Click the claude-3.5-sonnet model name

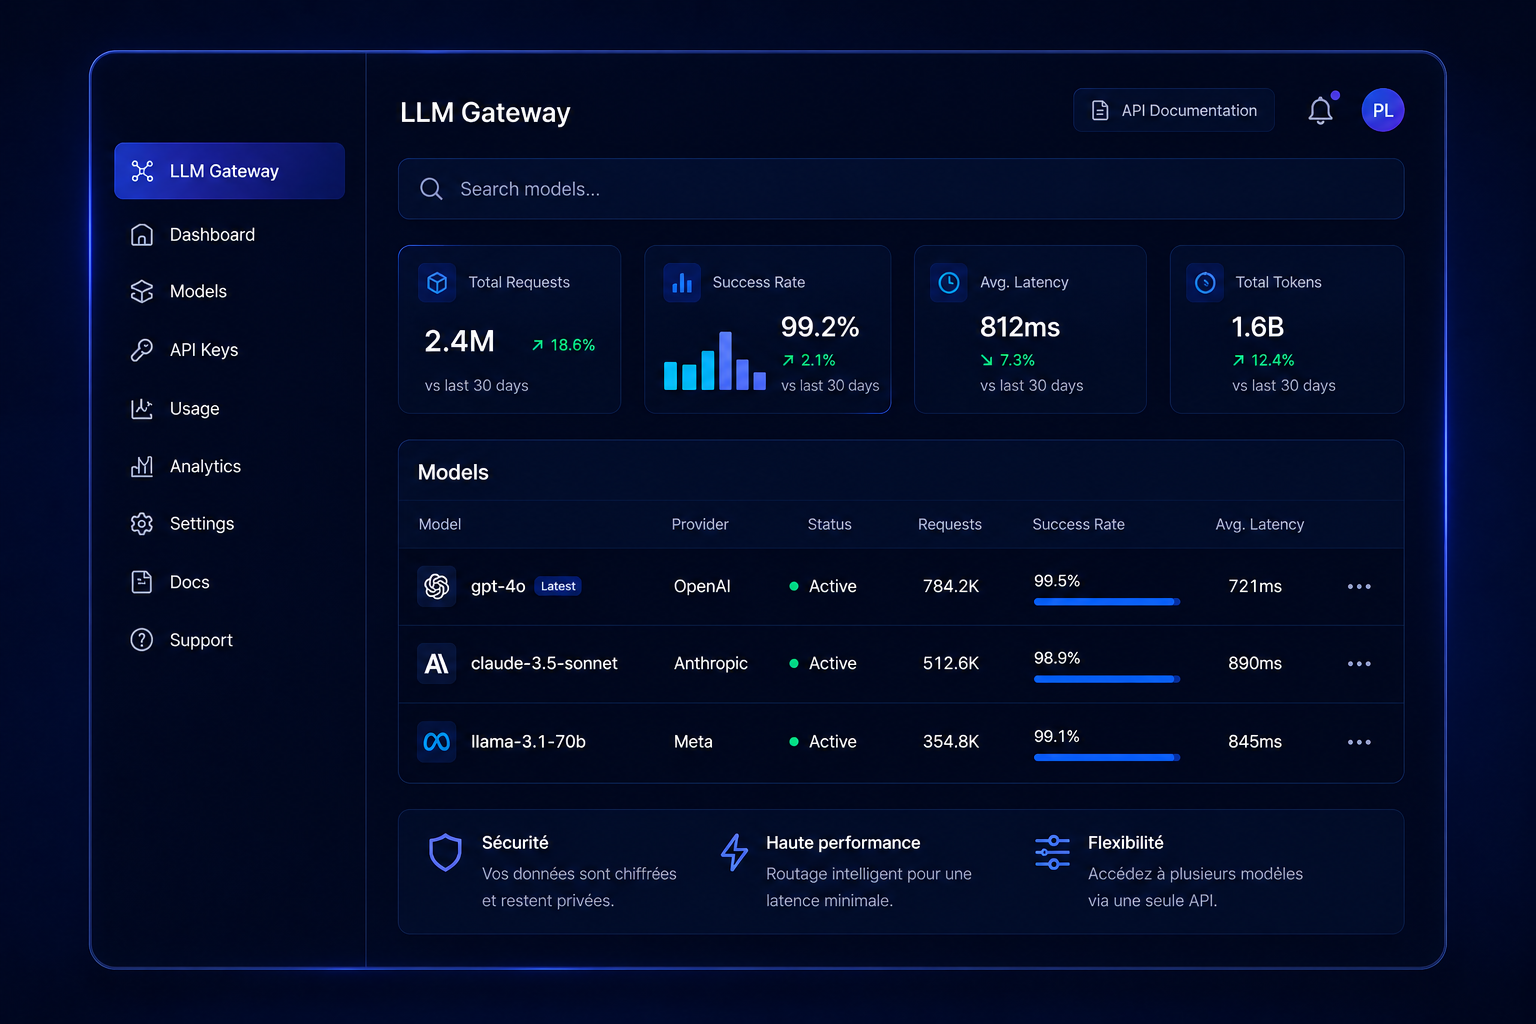point(544,664)
